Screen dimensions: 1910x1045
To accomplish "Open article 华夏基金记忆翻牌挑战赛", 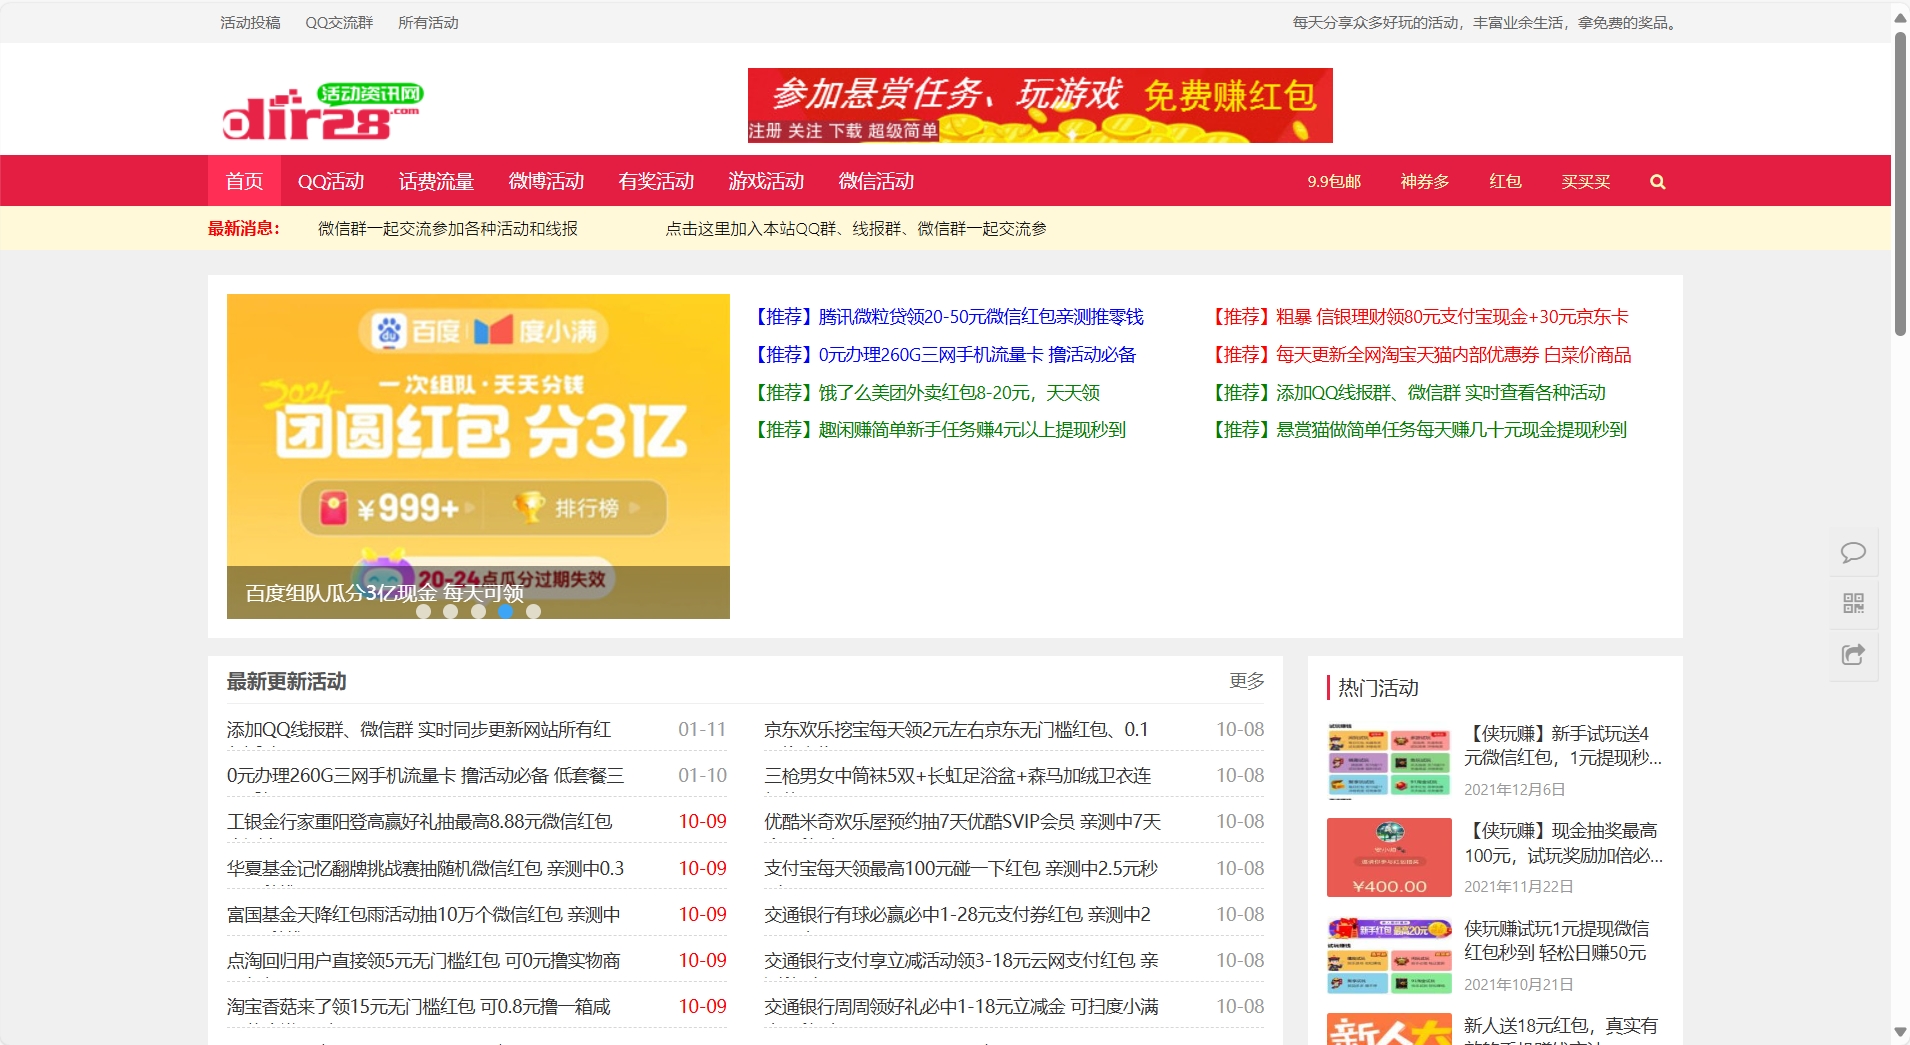I will pos(425,869).
